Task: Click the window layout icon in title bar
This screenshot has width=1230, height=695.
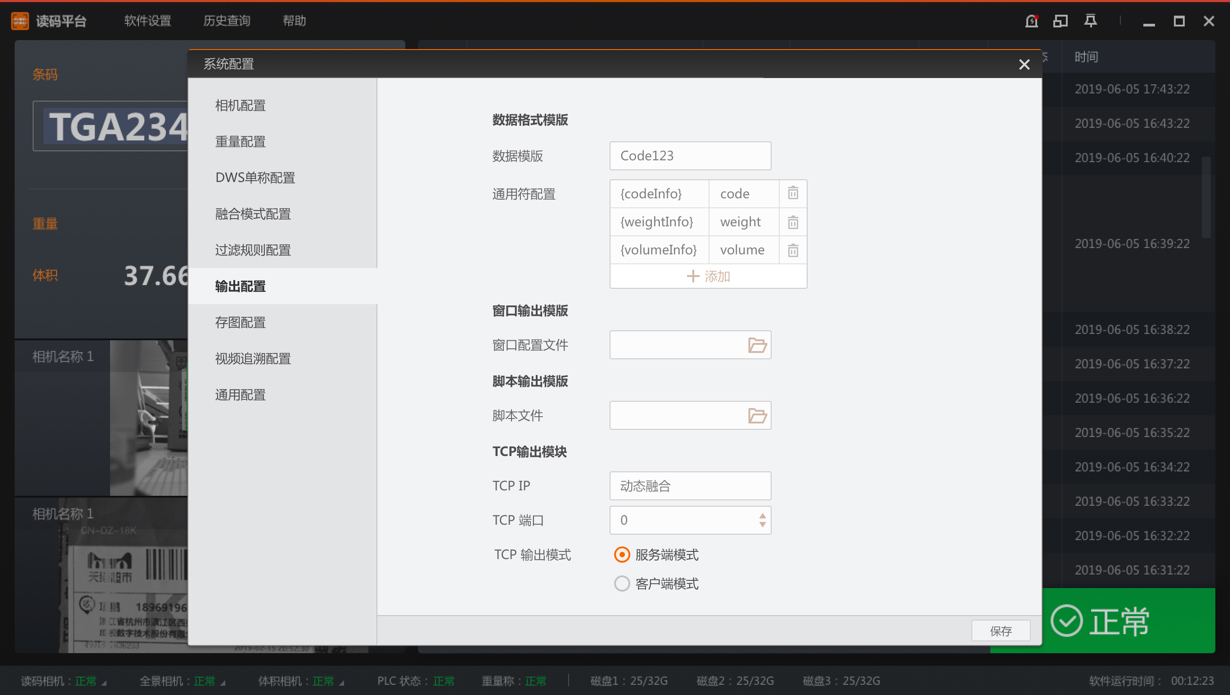Action: click(x=1060, y=21)
